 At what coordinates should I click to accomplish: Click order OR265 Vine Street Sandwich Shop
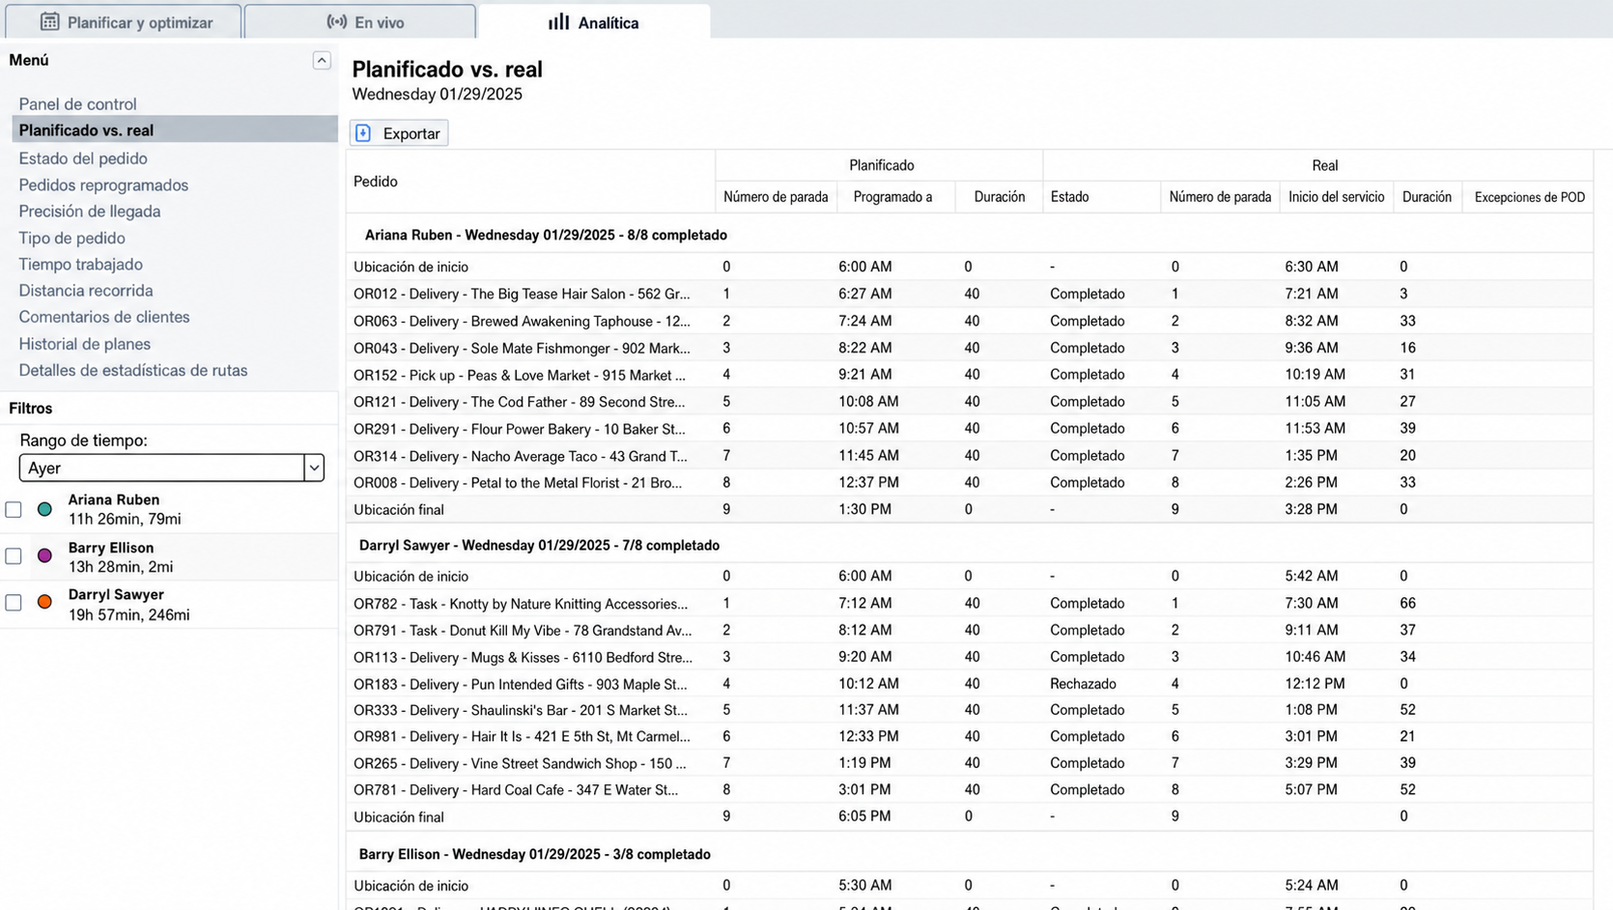click(x=520, y=764)
